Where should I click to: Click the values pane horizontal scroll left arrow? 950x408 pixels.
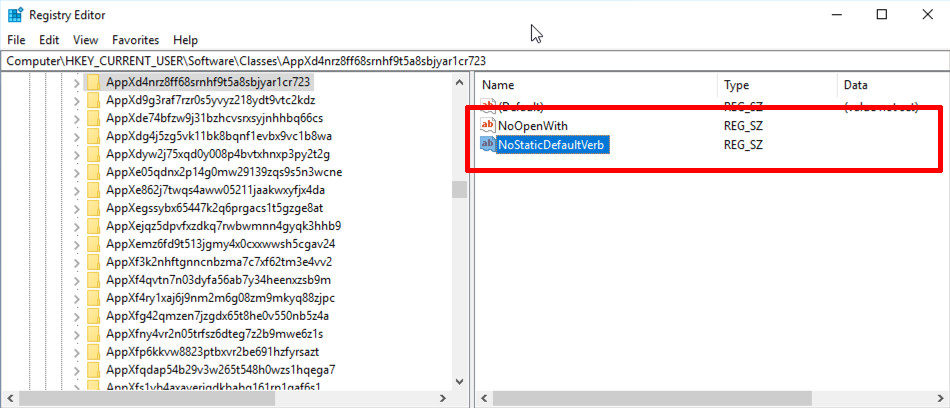(483, 398)
